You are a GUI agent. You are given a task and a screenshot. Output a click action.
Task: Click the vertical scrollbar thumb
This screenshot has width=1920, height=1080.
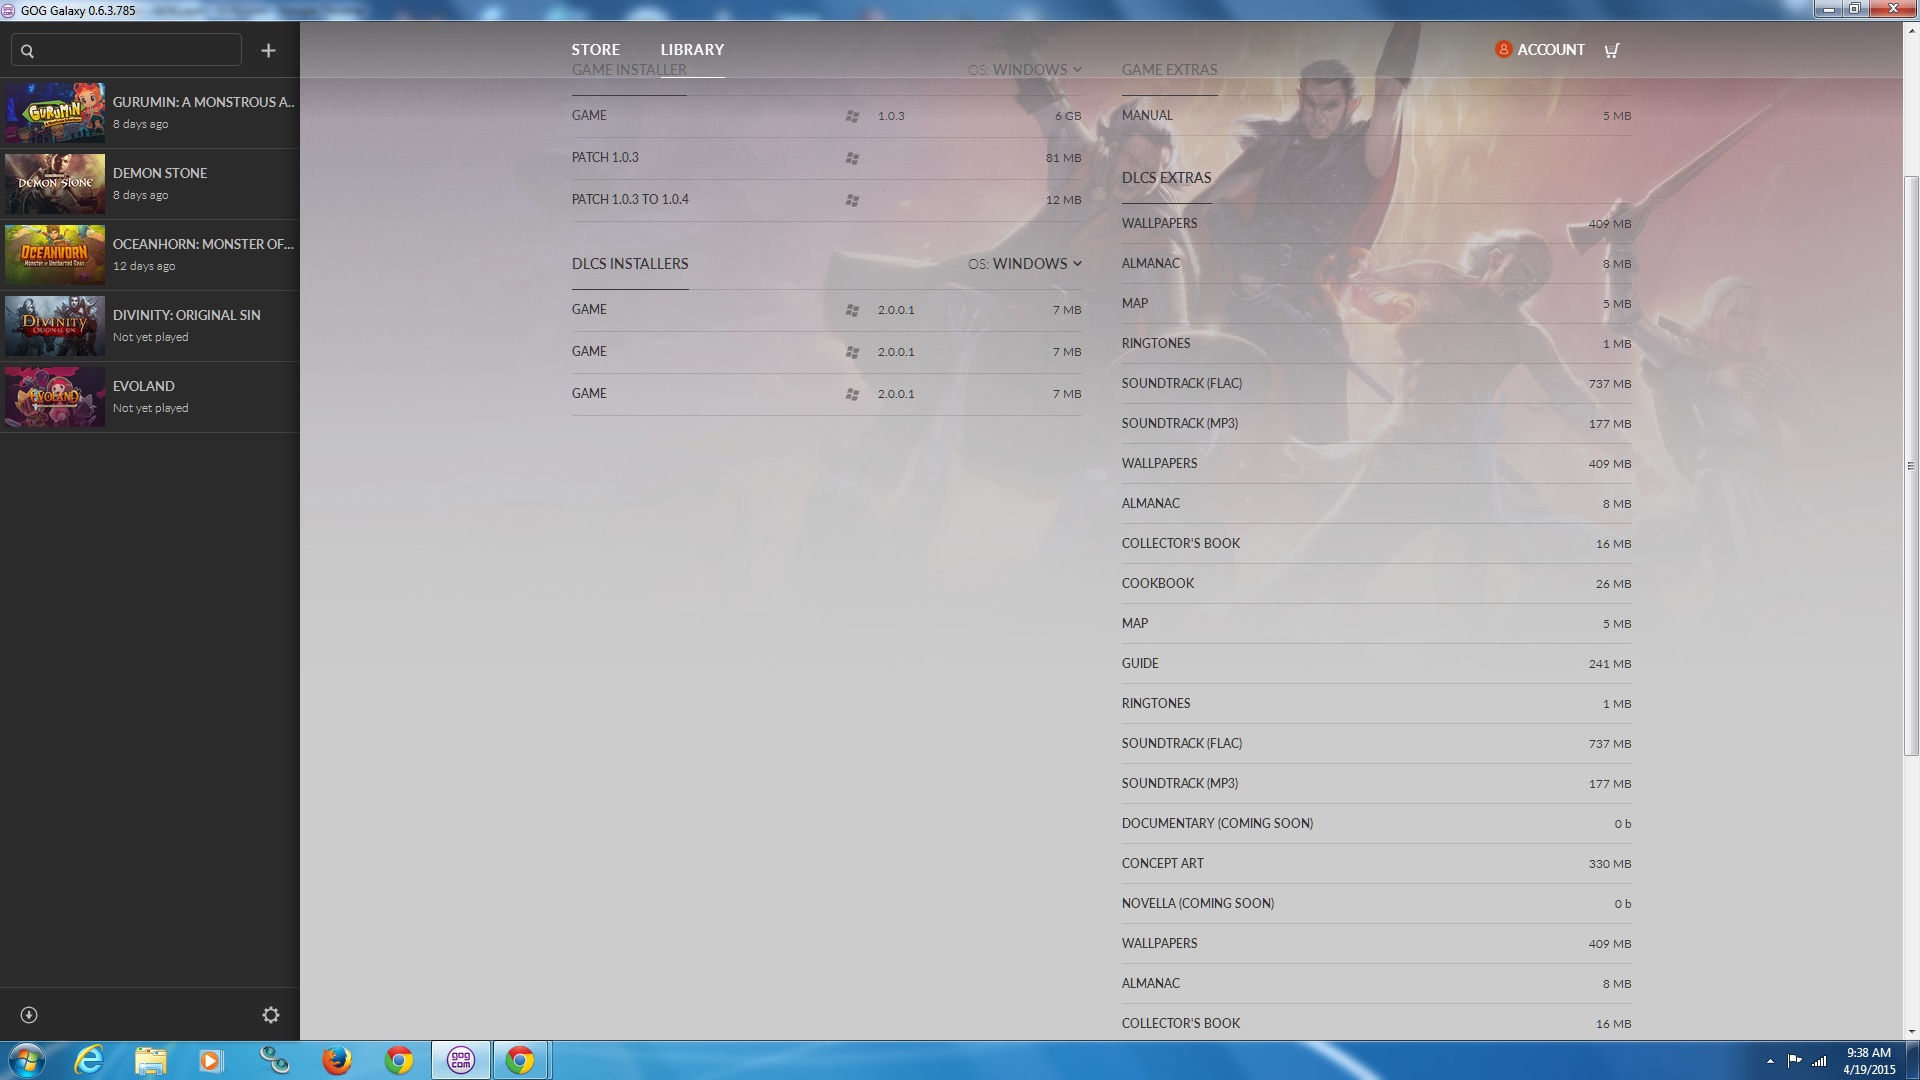[x=1911, y=466]
